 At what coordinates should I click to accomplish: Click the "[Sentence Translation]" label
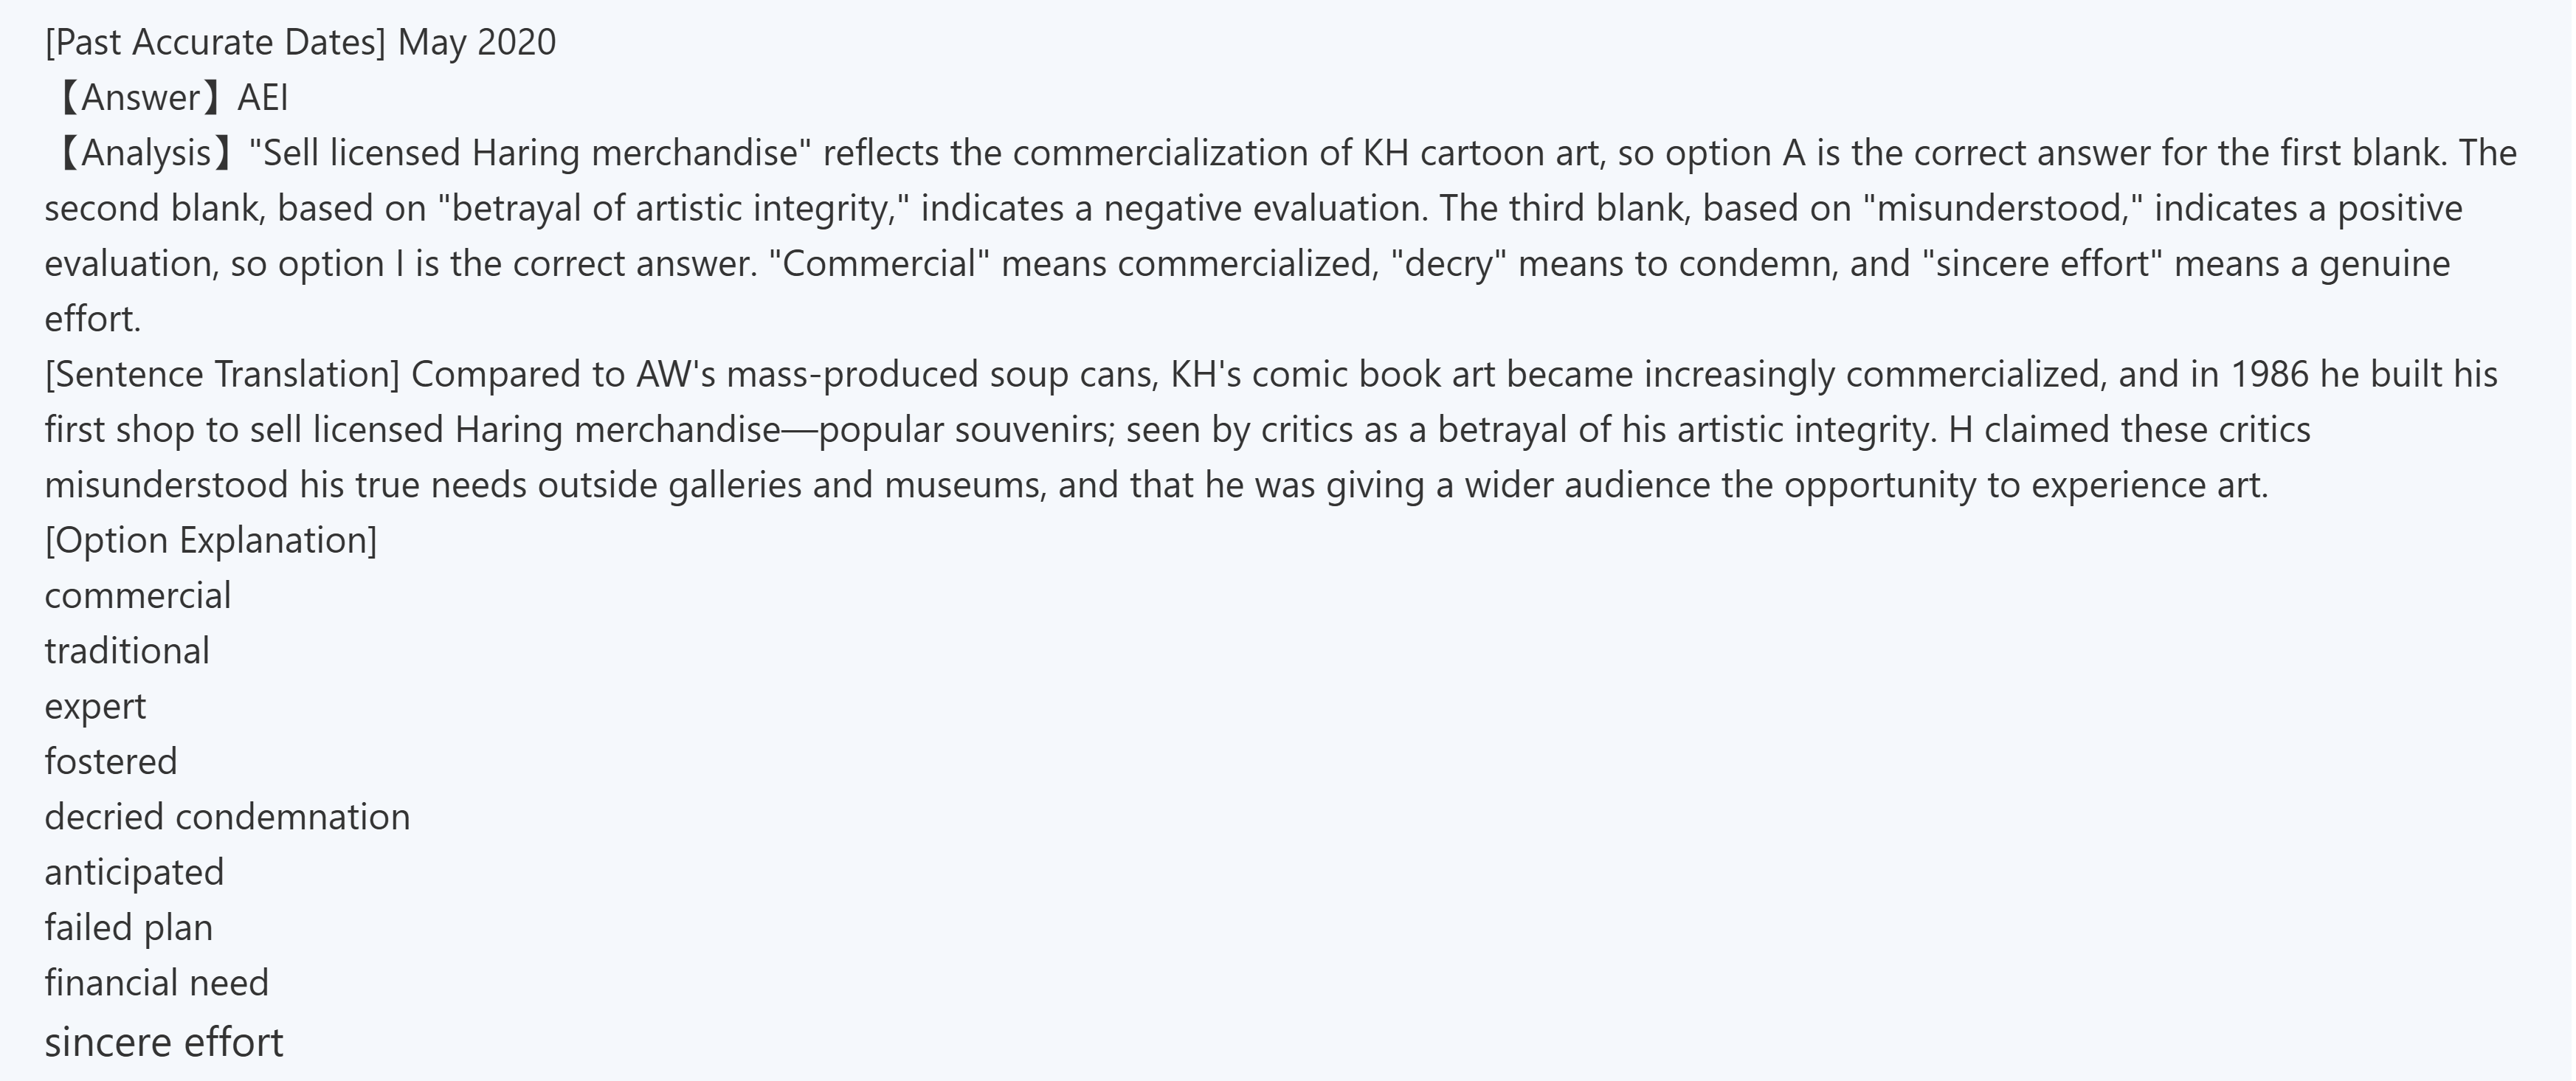222,375
